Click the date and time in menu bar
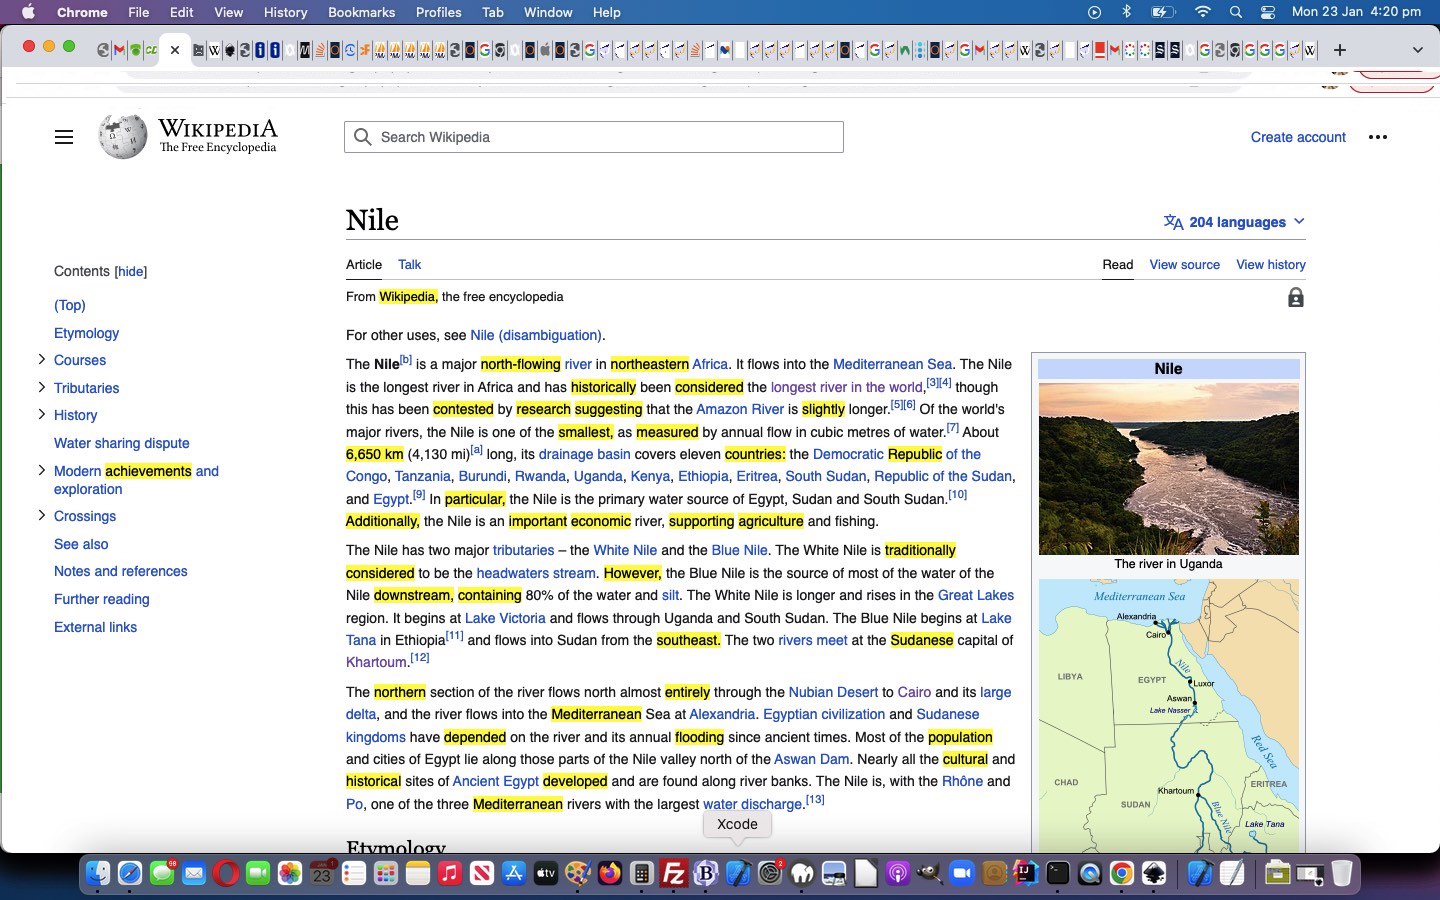Image resolution: width=1440 pixels, height=900 pixels. pos(1356,12)
